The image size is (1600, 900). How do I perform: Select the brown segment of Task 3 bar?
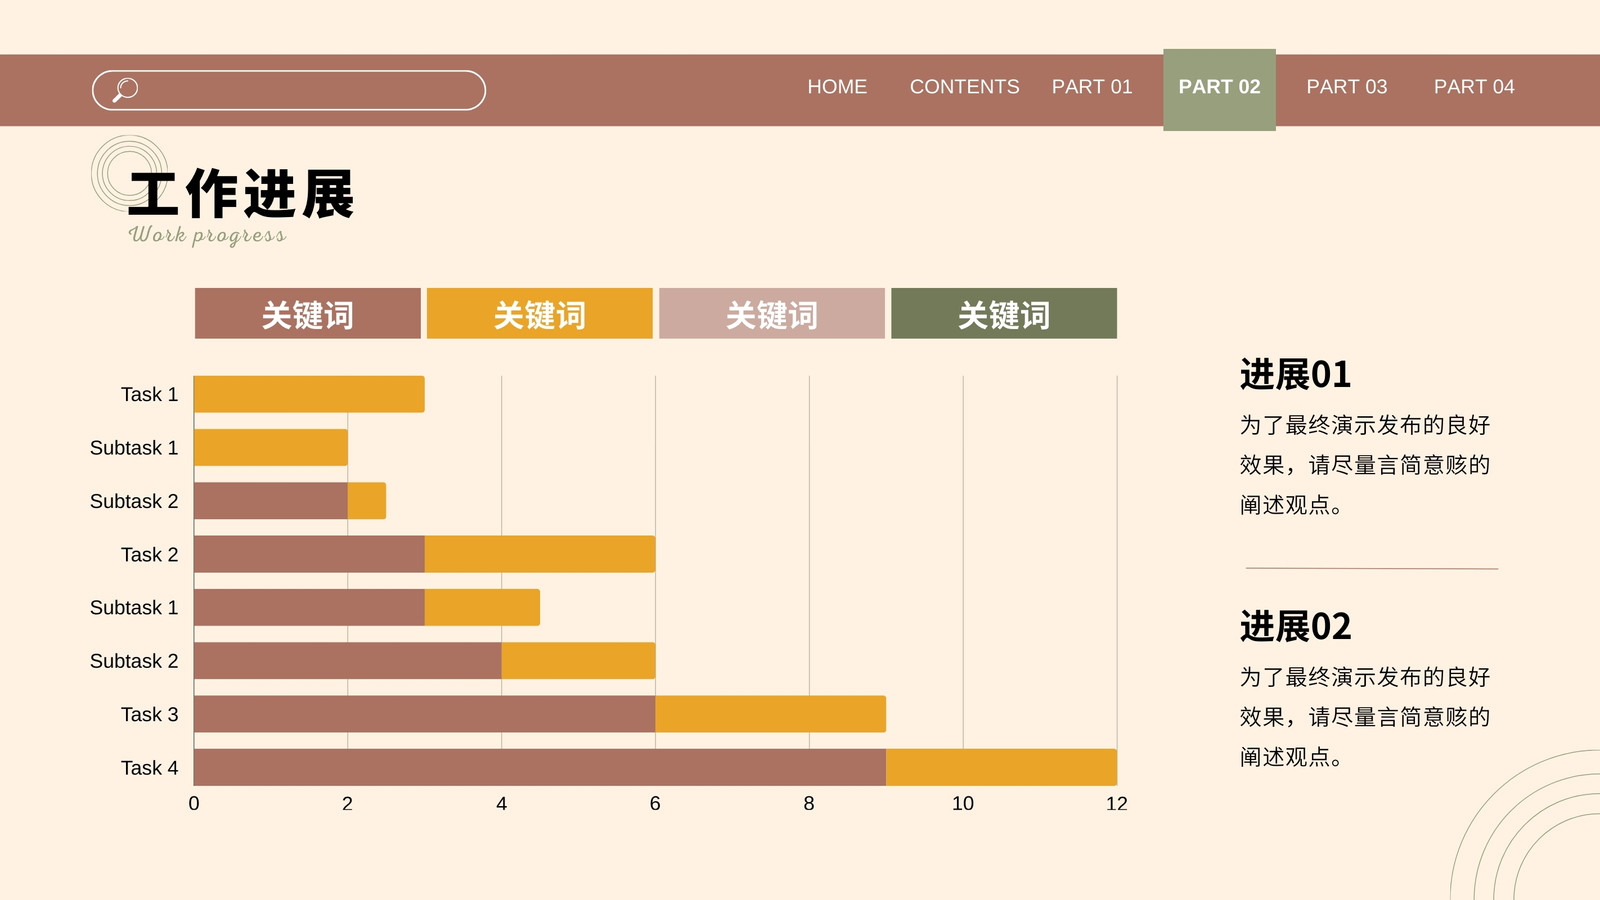point(424,714)
